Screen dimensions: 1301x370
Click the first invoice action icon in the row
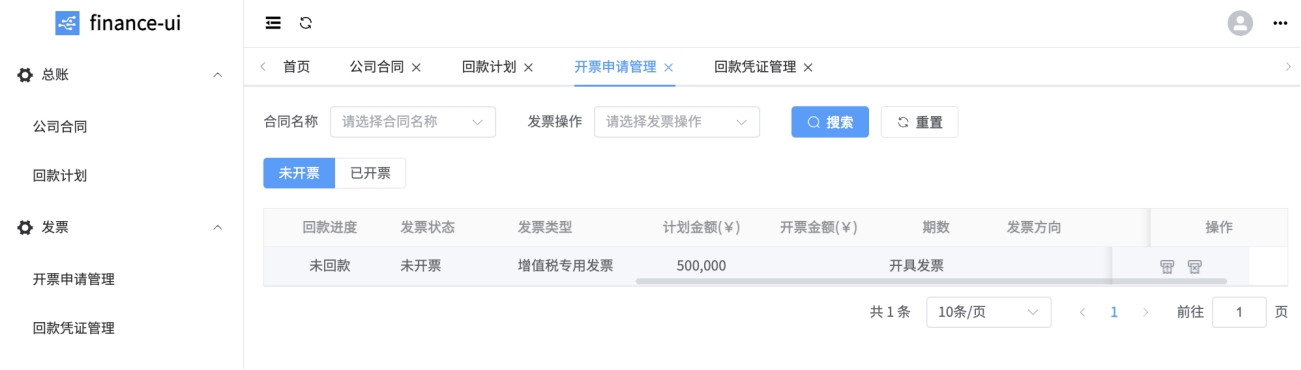[x=1166, y=266]
